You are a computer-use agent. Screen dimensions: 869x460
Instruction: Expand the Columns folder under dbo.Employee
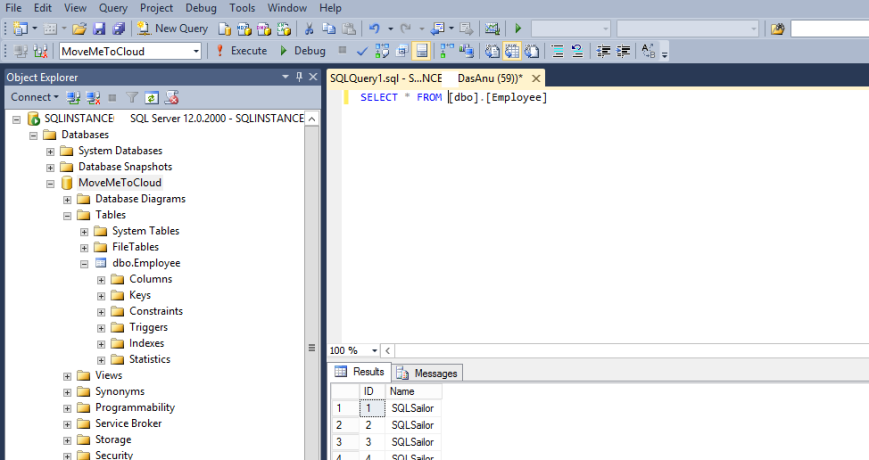coord(101,280)
